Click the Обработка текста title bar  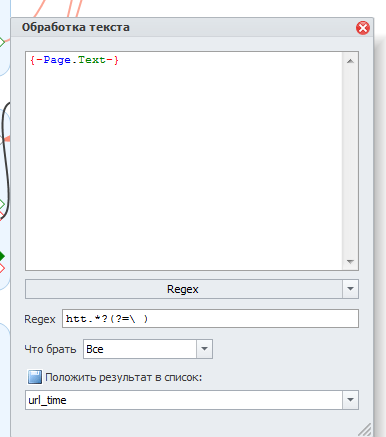click(183, 27)
